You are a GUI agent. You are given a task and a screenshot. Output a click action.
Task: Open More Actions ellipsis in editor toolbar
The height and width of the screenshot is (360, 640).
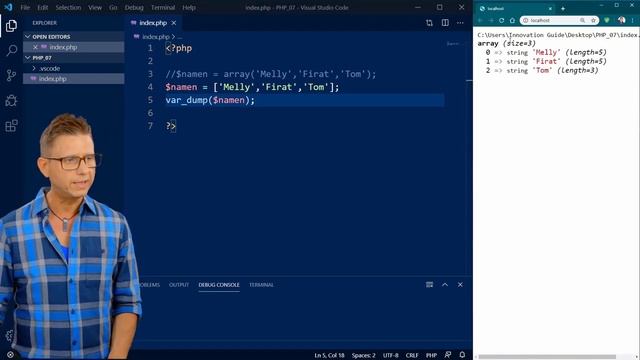[x=460, y=23]
